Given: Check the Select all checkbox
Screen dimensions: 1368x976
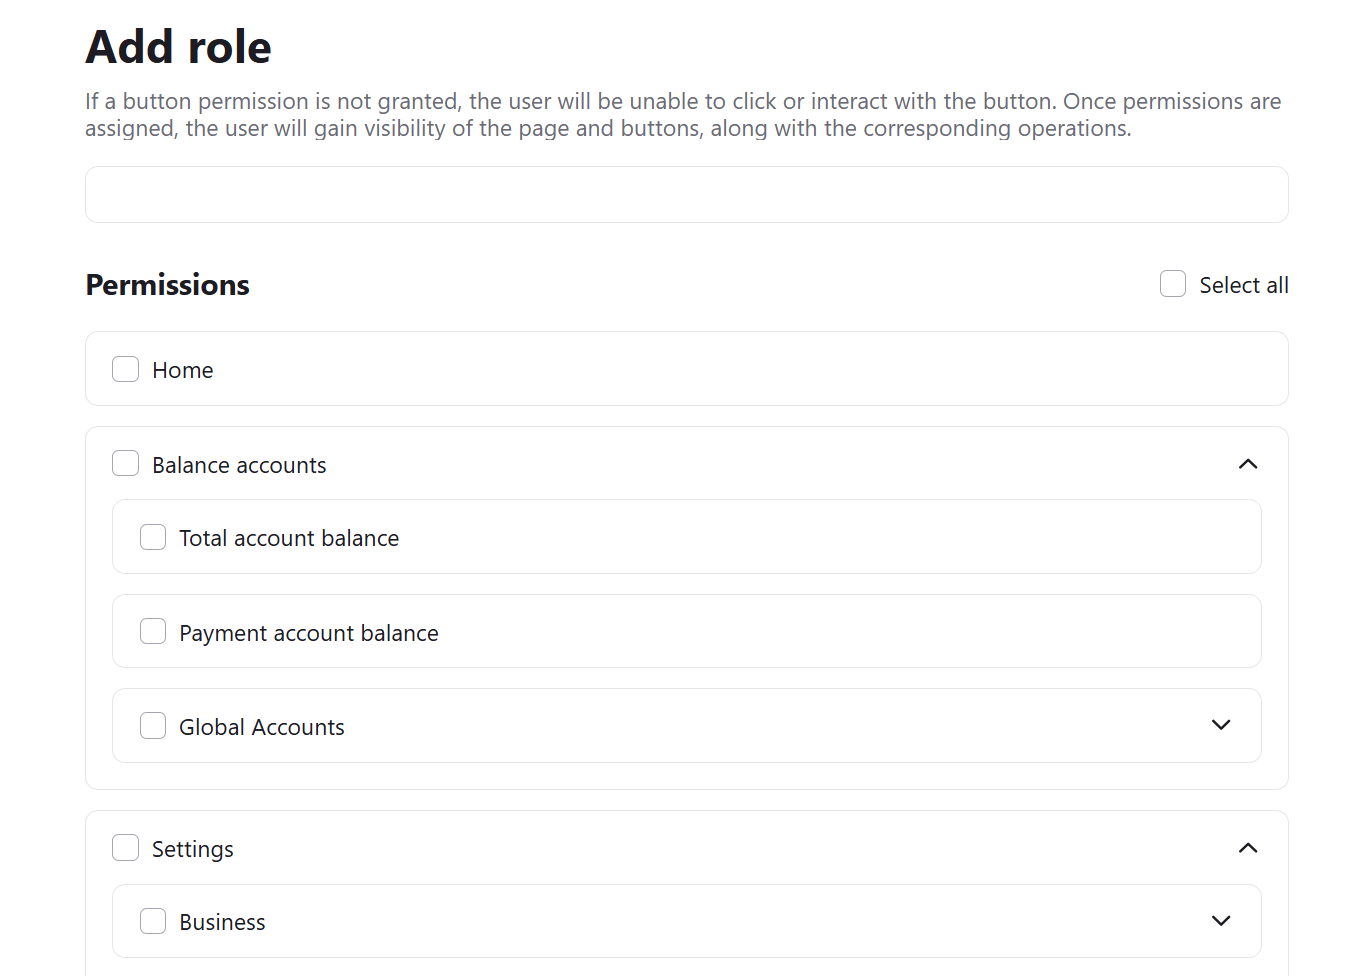Looking at the screenshot, I should 1172,284.
